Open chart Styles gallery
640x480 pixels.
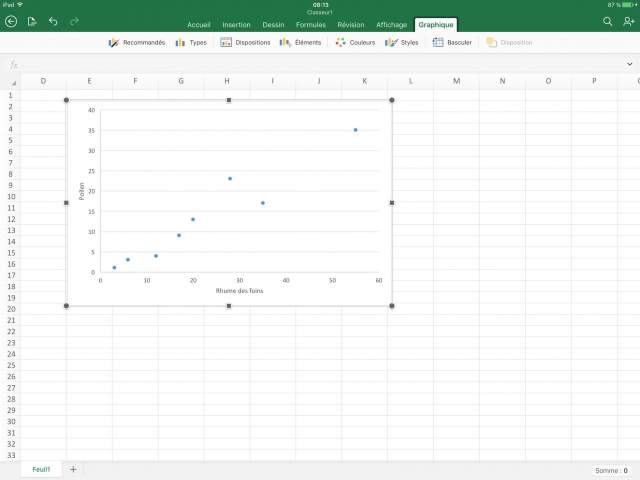tap(402, 43)
